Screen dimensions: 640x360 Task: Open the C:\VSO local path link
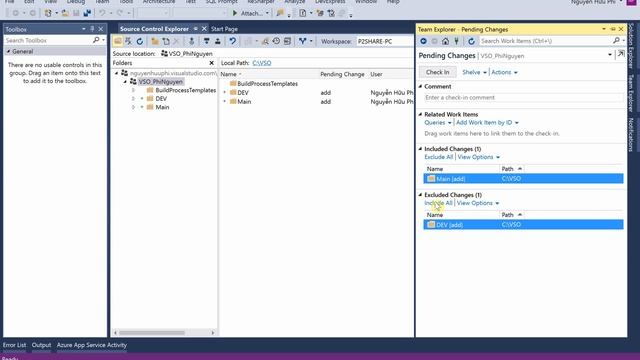point(262,63)
